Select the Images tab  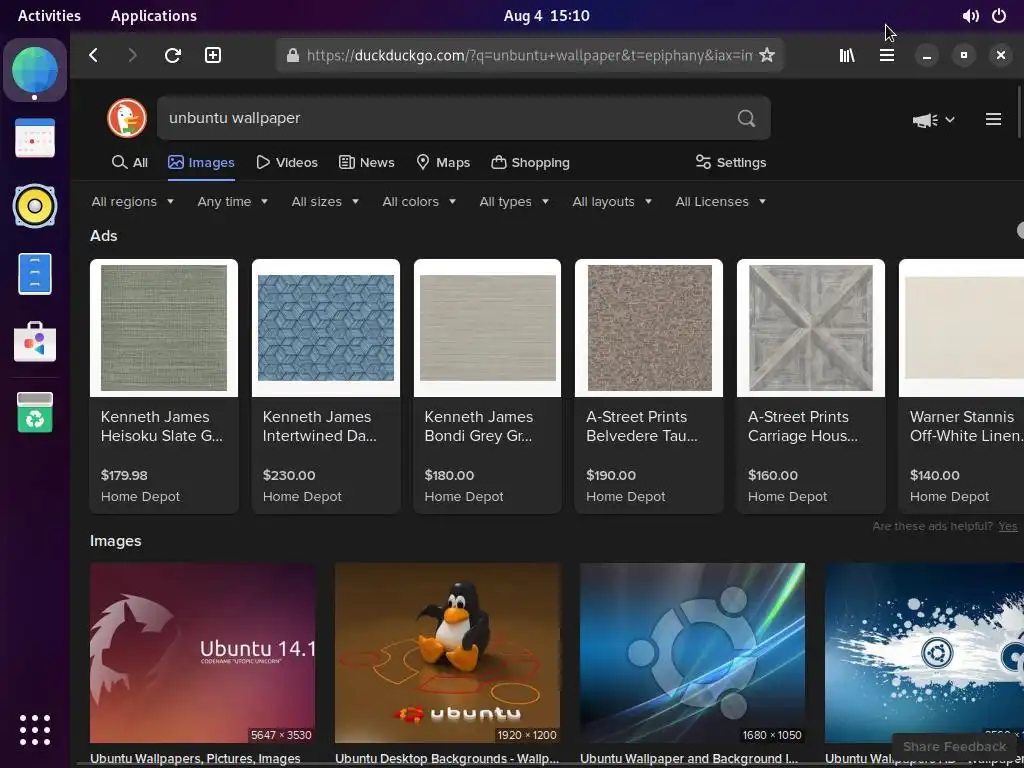[201, 163]
